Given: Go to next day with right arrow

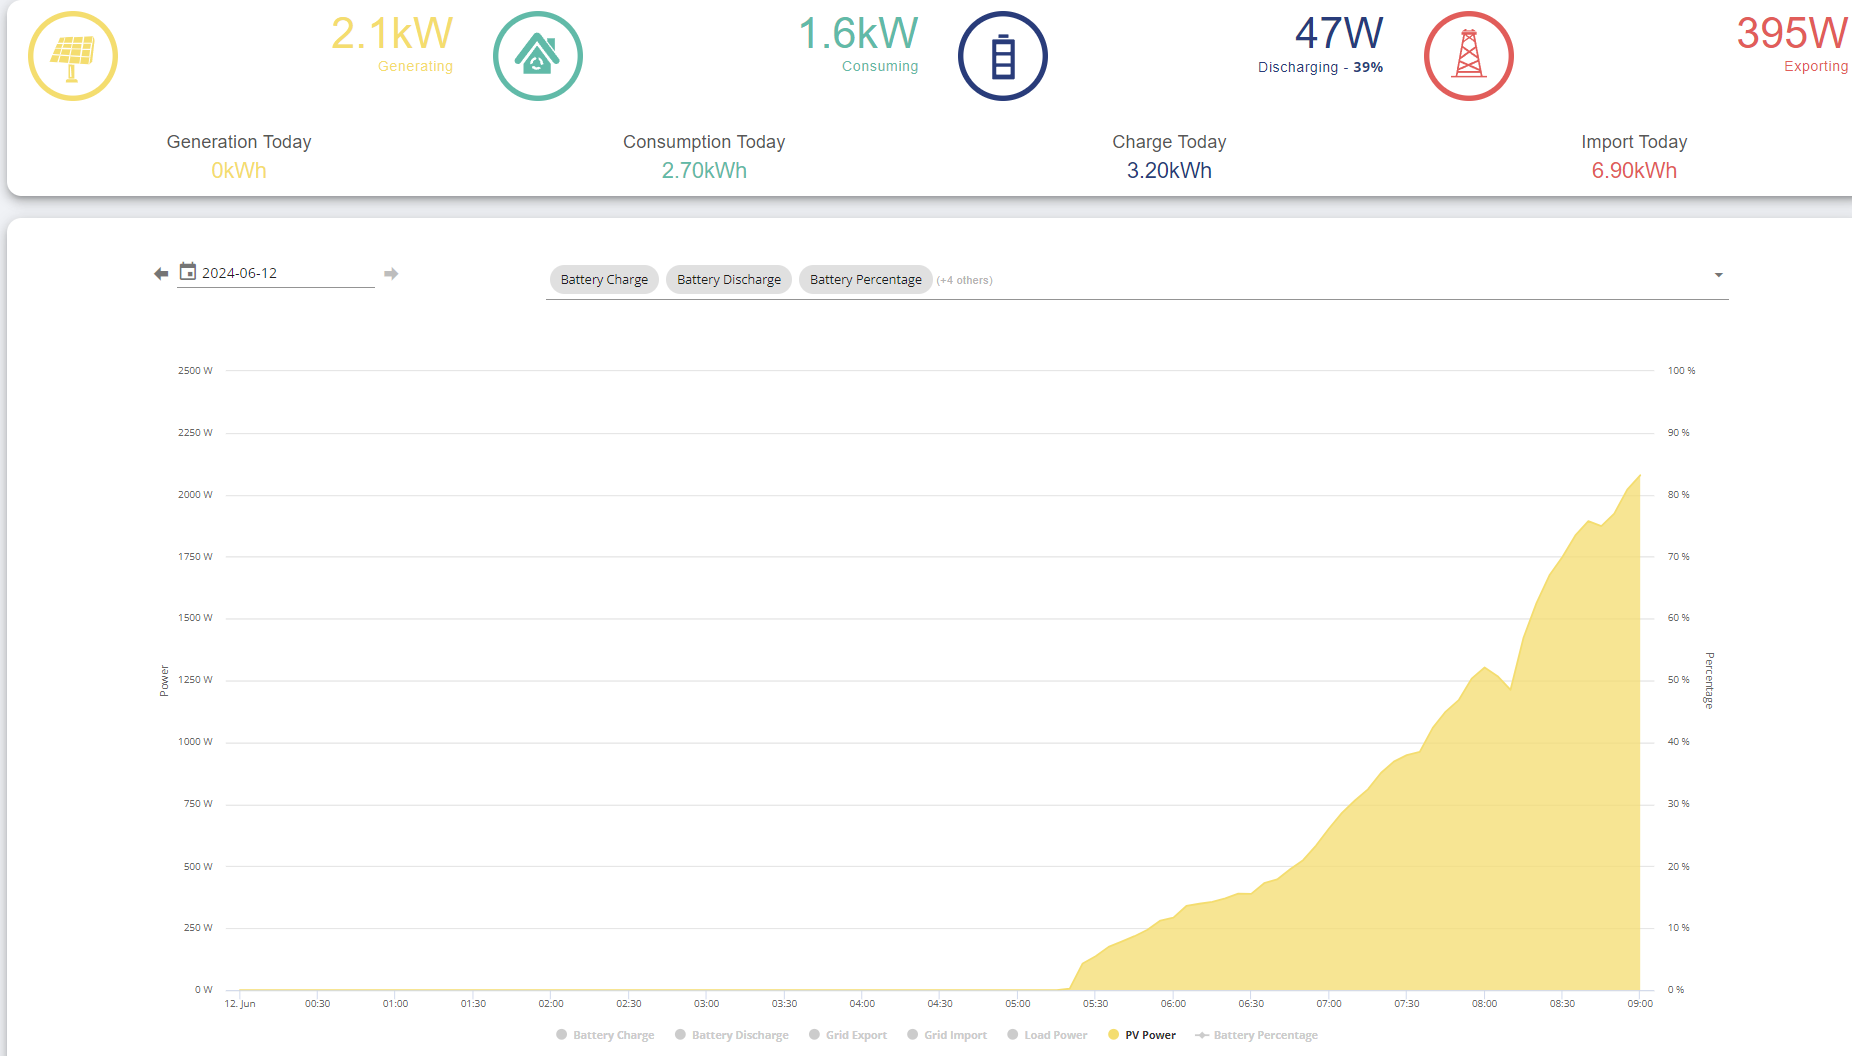Looking at the screenshot, I should 391,274.
